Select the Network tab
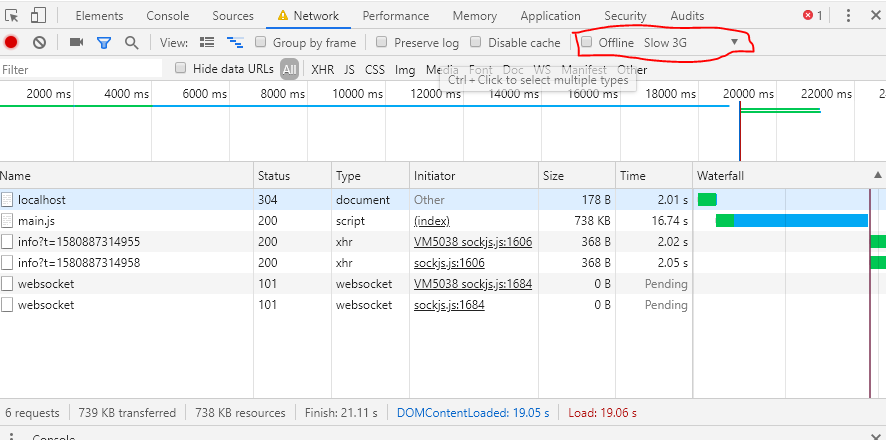 [309, 16]
